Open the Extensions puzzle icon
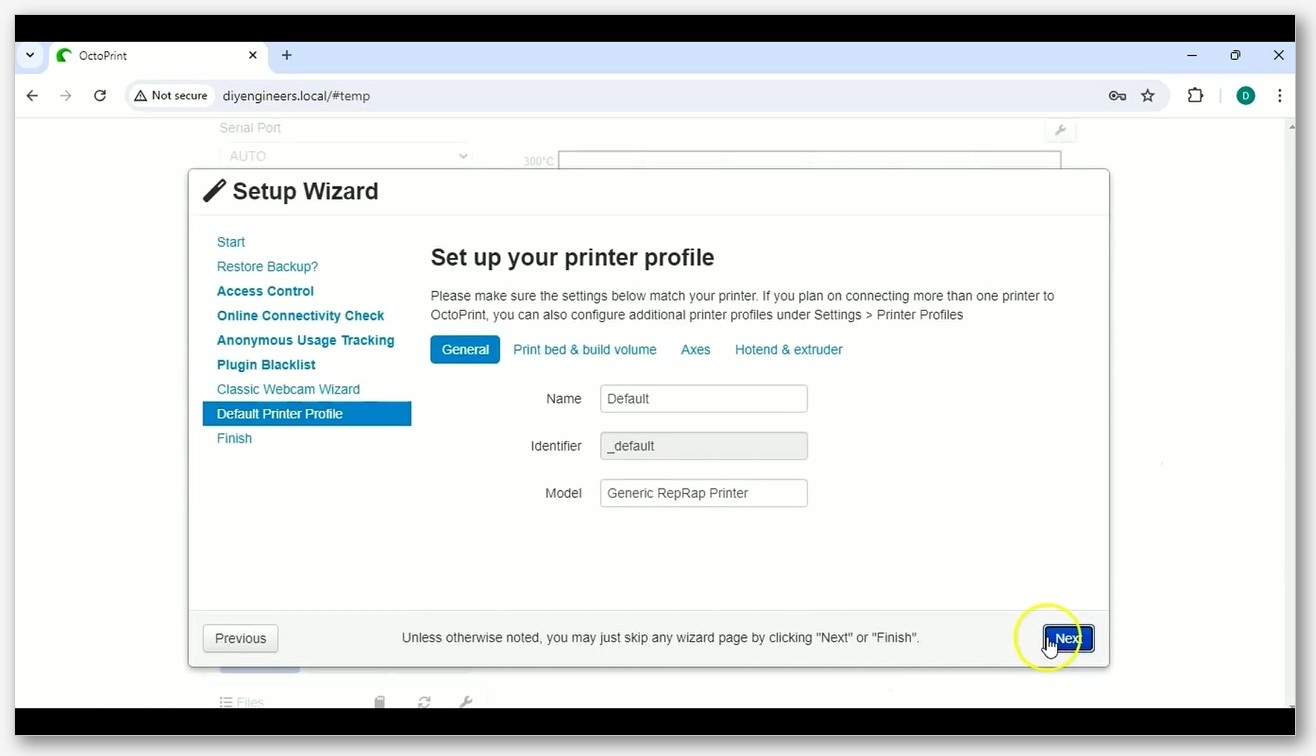The width and height of the screenshot is (1316, 756). 1195,96
